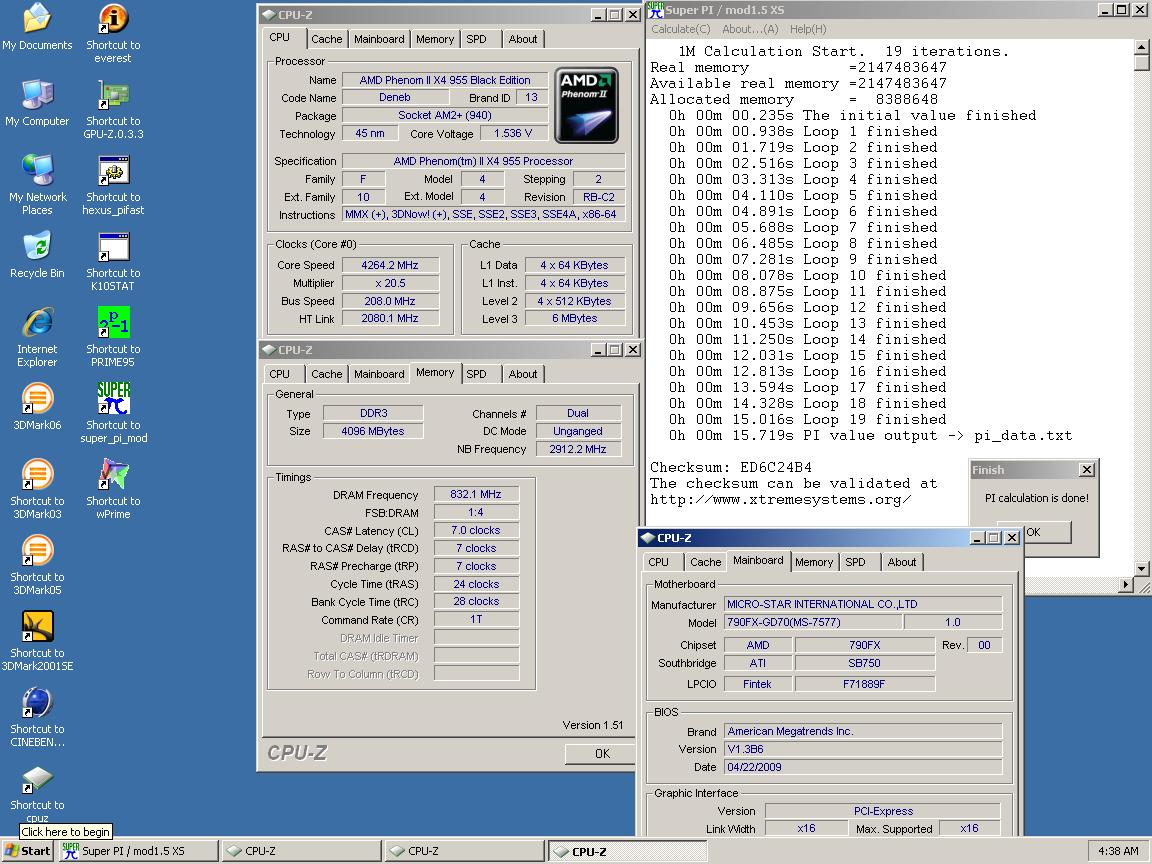Click the memory size value '4096 MBytes'
This screenshot has height=864, width=1152.
[372, 431]
